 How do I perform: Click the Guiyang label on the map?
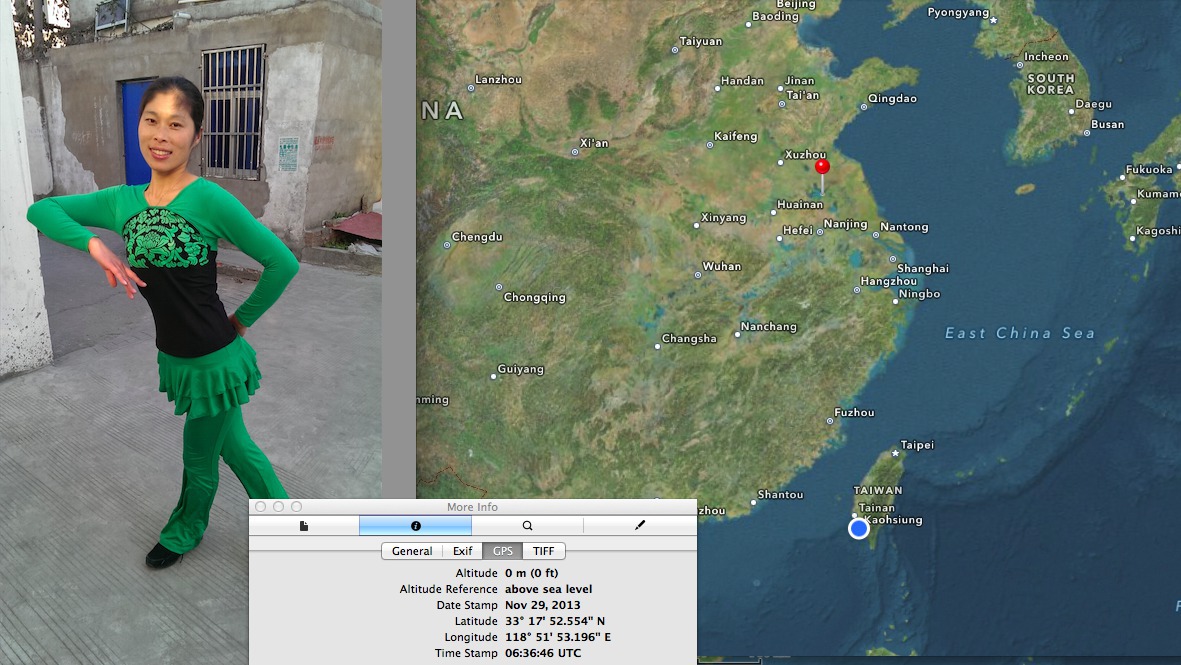click(520, 369)
